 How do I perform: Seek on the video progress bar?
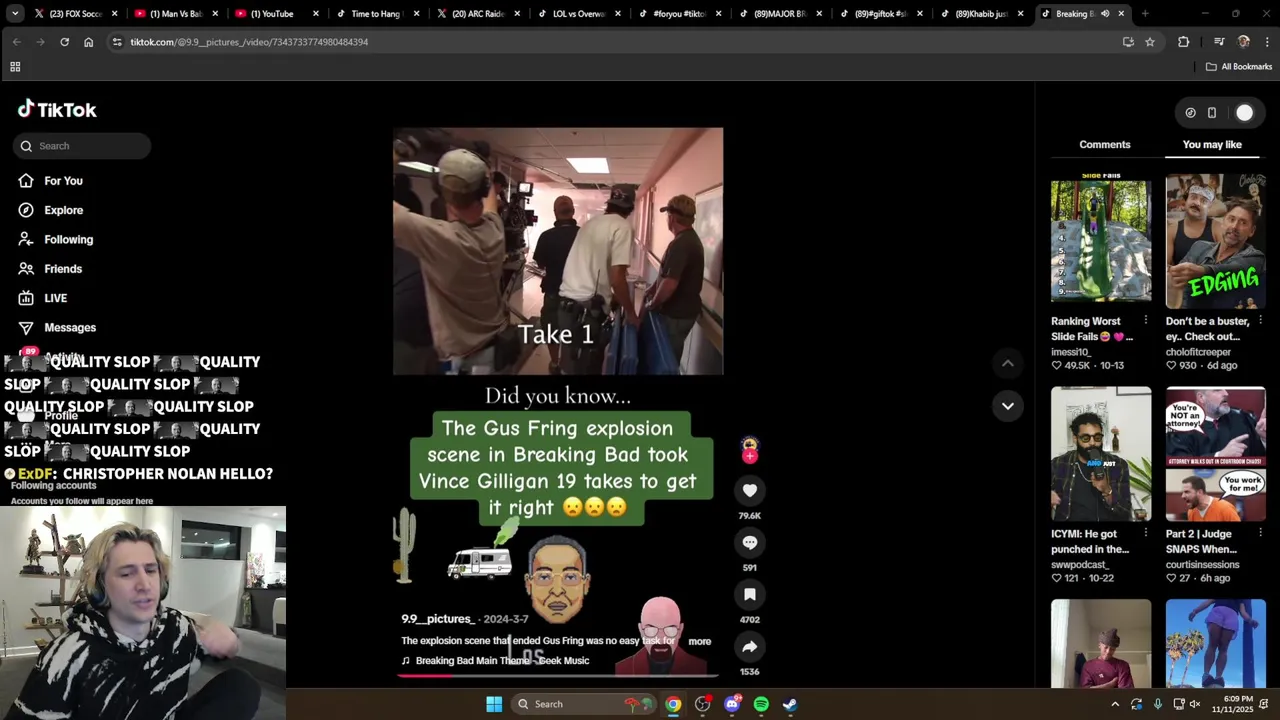pos(558,676)
